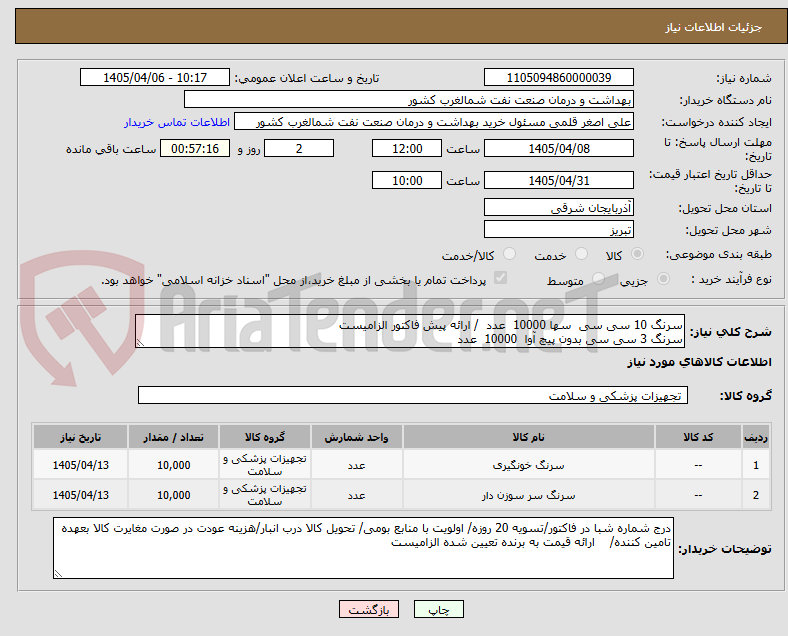
Task: Choose the متوسط purchase type radio
Action: click(x=598, y=279)
